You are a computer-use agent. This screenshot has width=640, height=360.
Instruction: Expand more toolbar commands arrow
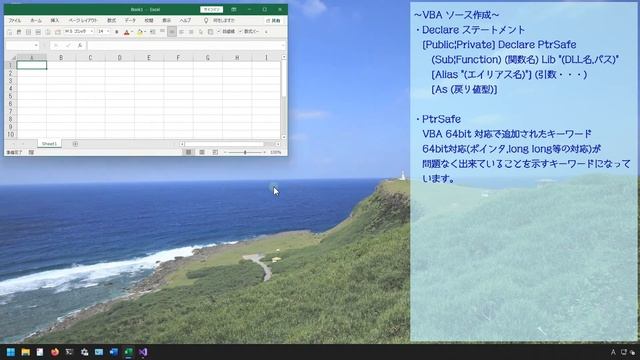(267, 32)
